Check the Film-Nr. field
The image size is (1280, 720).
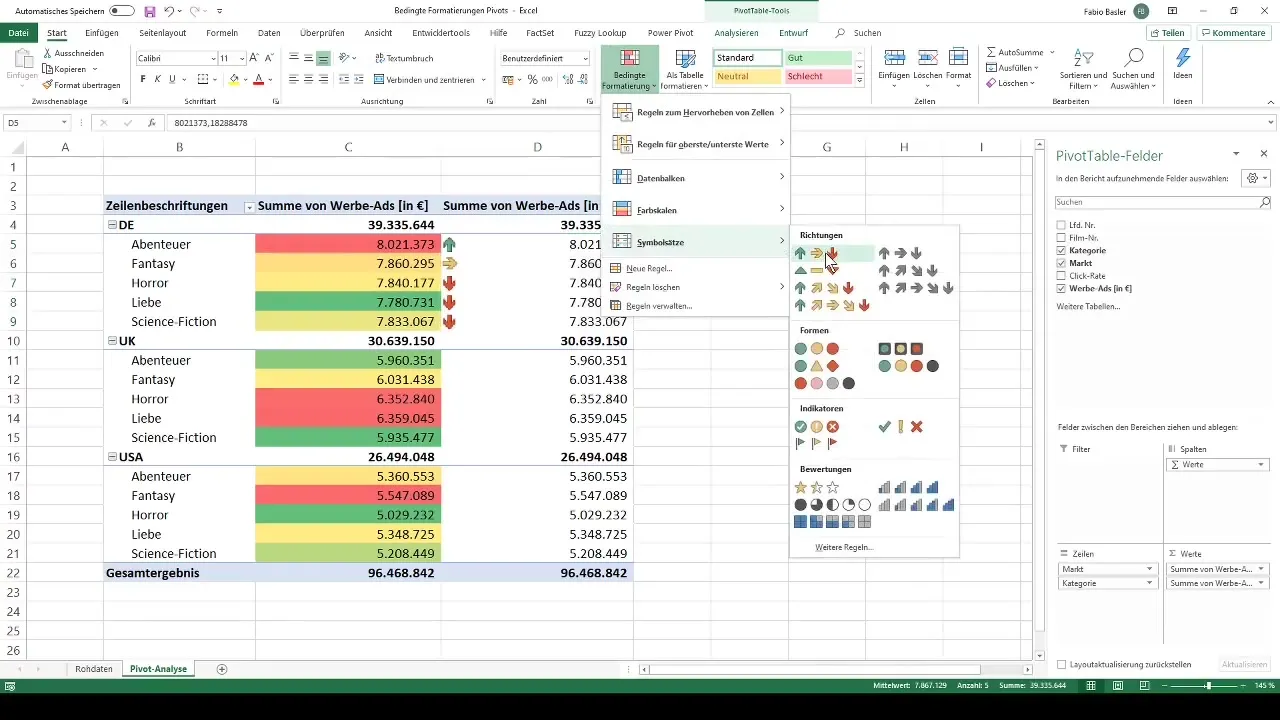tap(1061, 237)
